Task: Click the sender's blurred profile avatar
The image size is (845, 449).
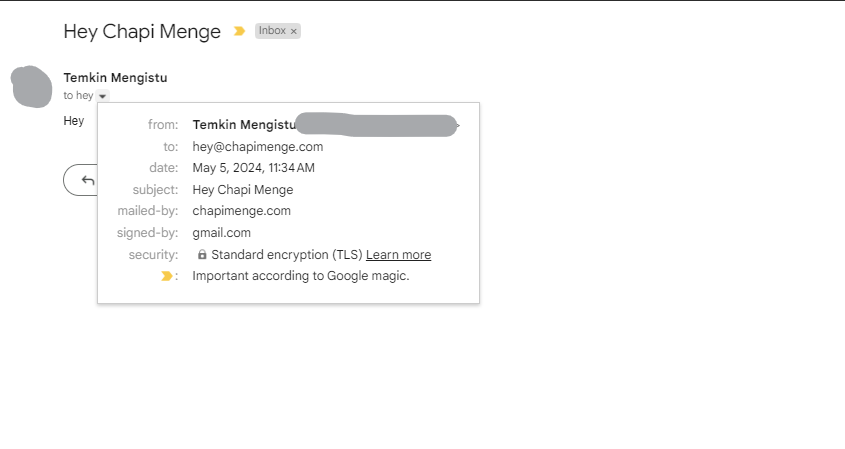Action: pyautogui.click(x=32, y=86)
